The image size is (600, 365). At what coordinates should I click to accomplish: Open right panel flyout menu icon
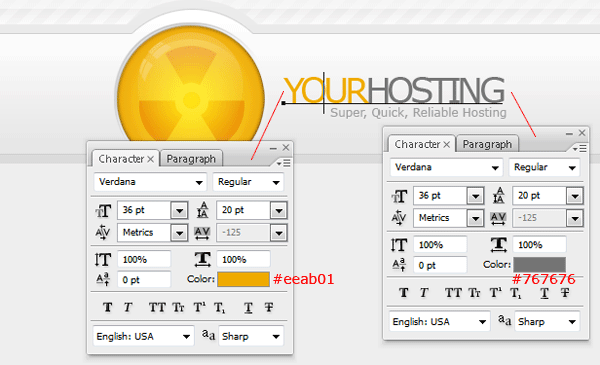click(x=580, y=148)
